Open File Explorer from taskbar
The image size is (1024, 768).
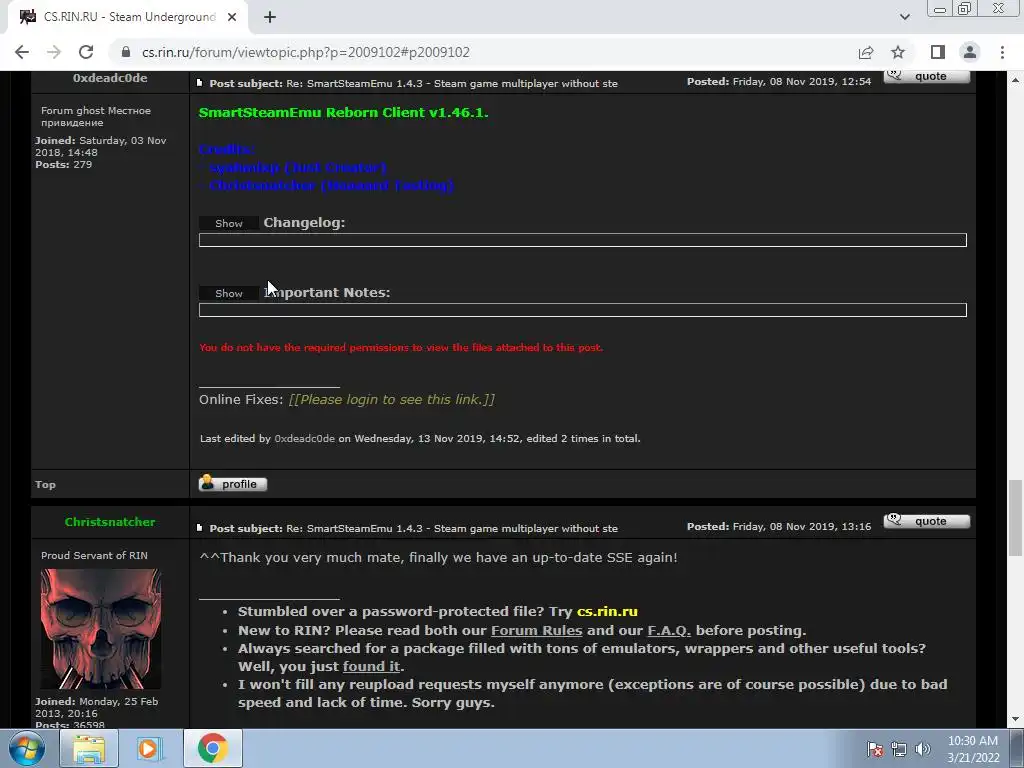pos(89,748)
